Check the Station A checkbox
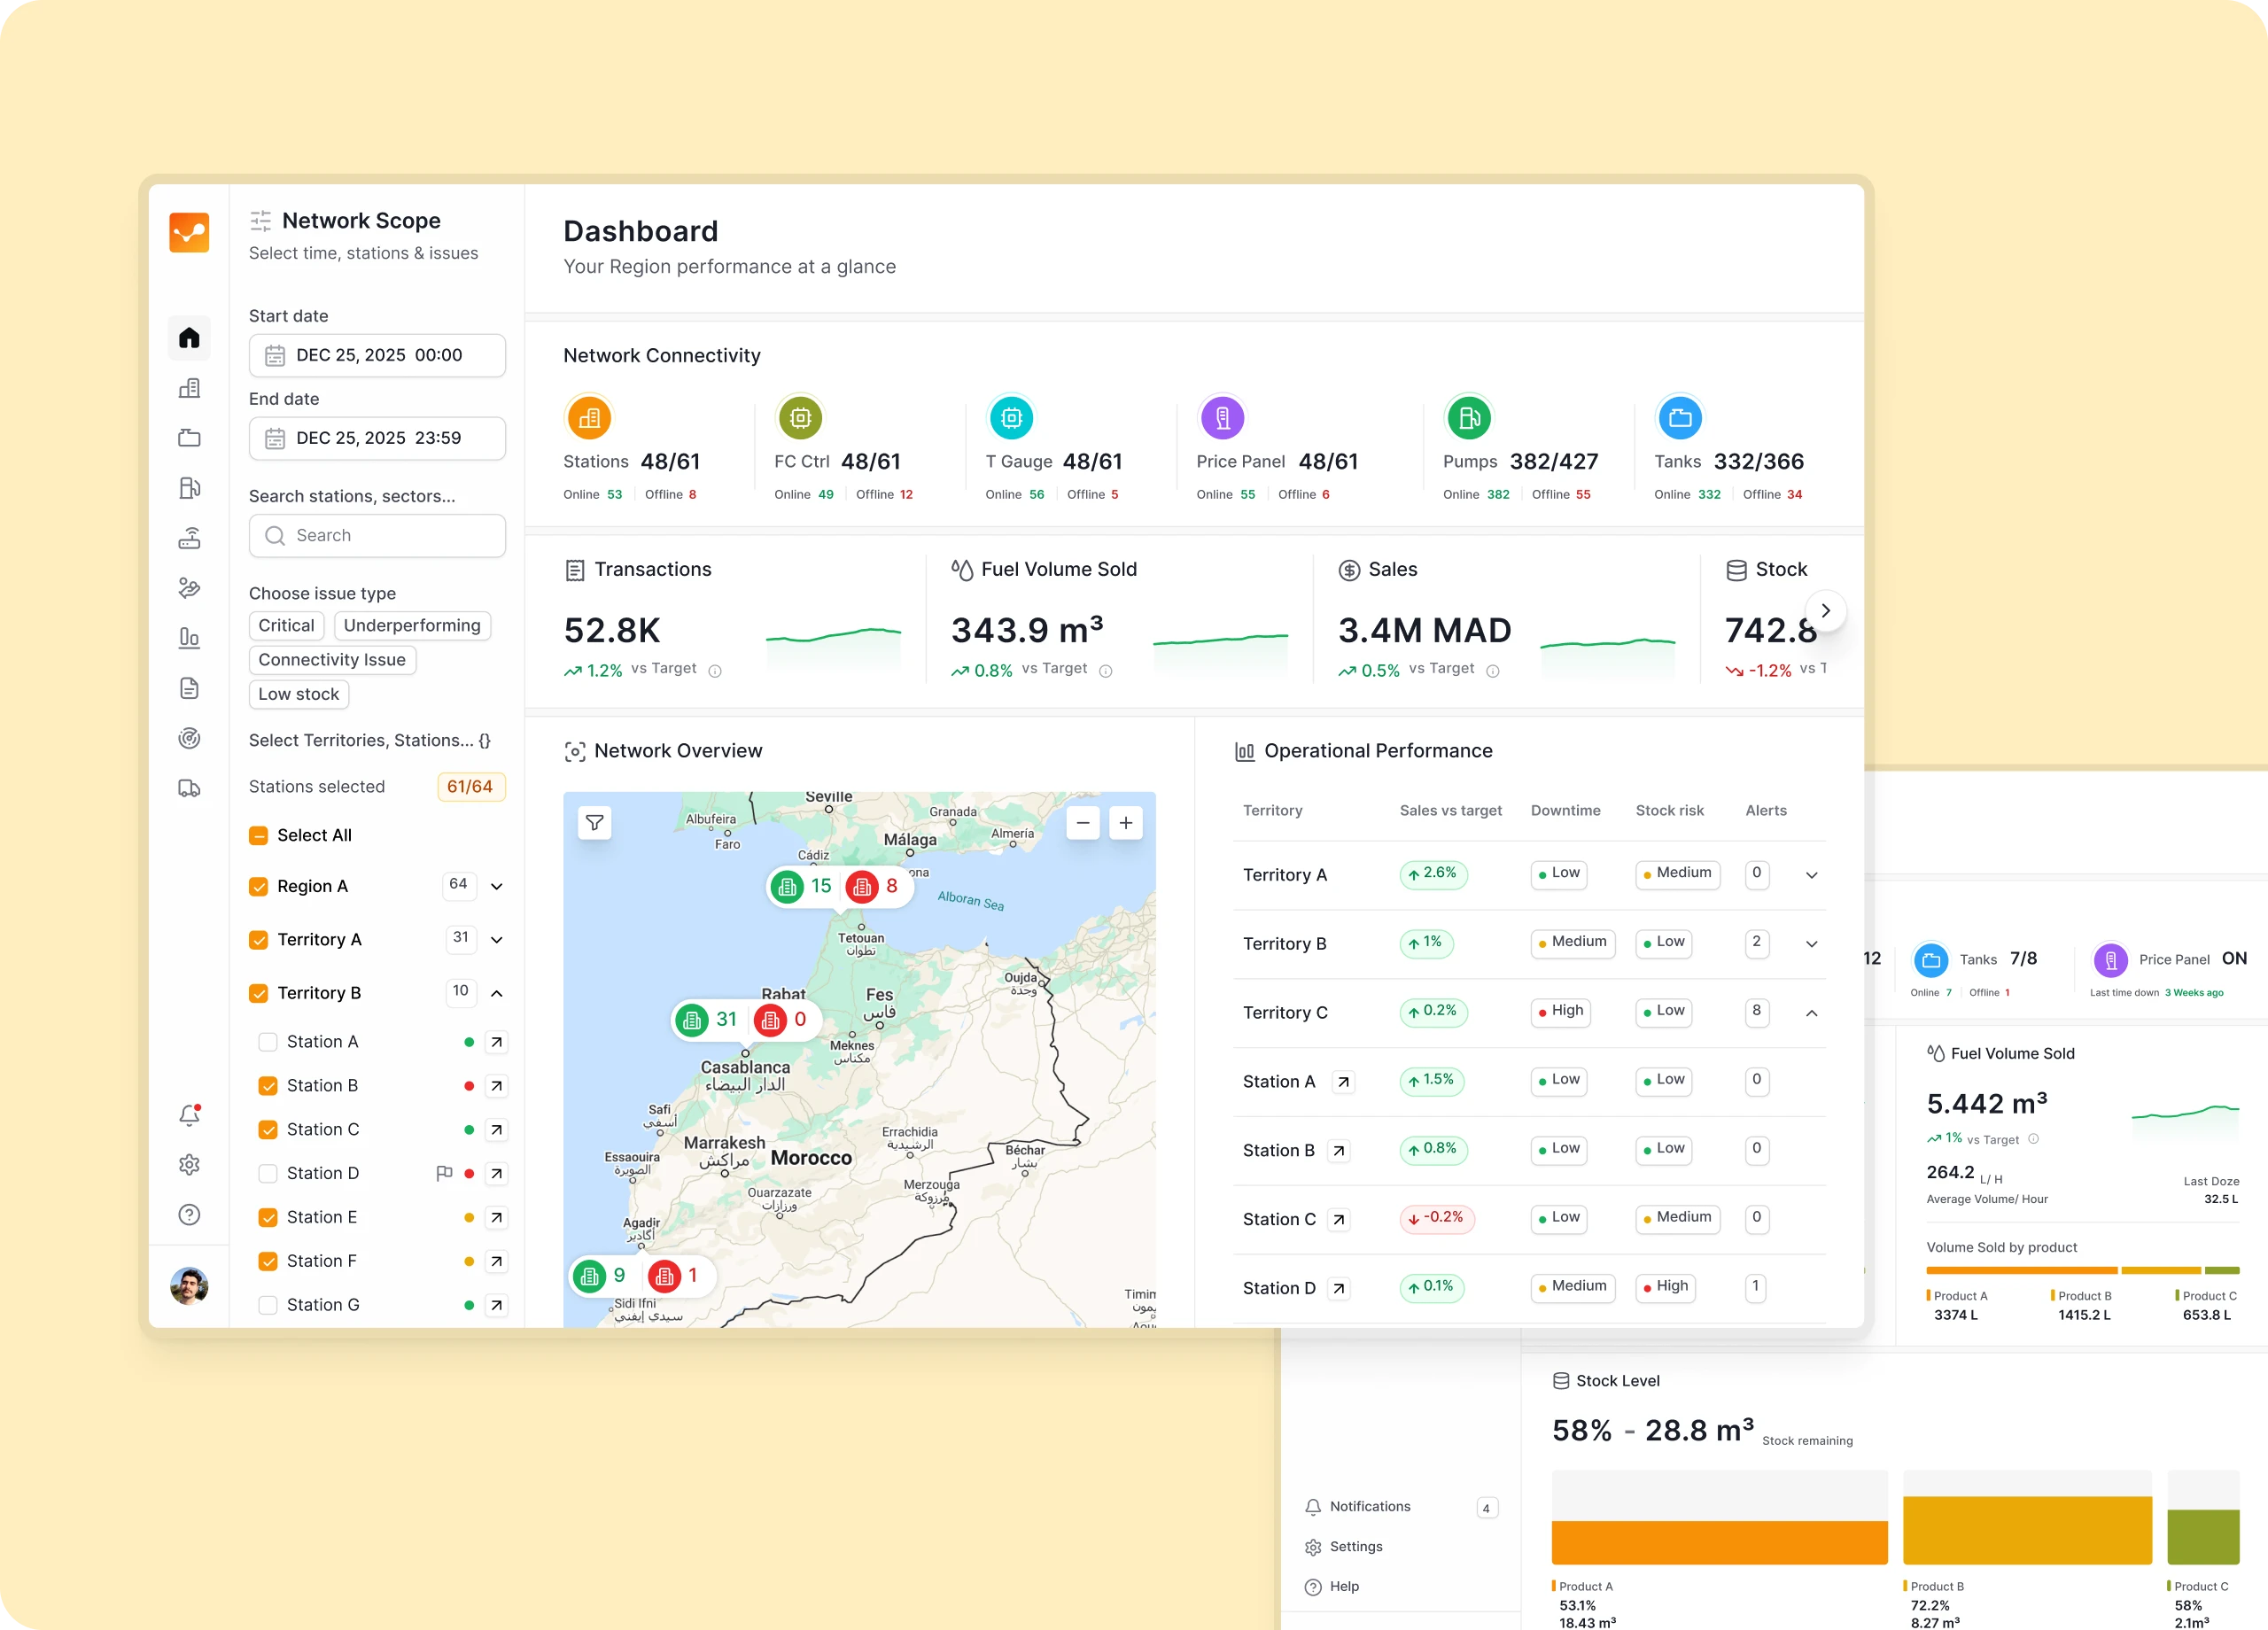Screen dimensions: 2268x1630 268,1042
